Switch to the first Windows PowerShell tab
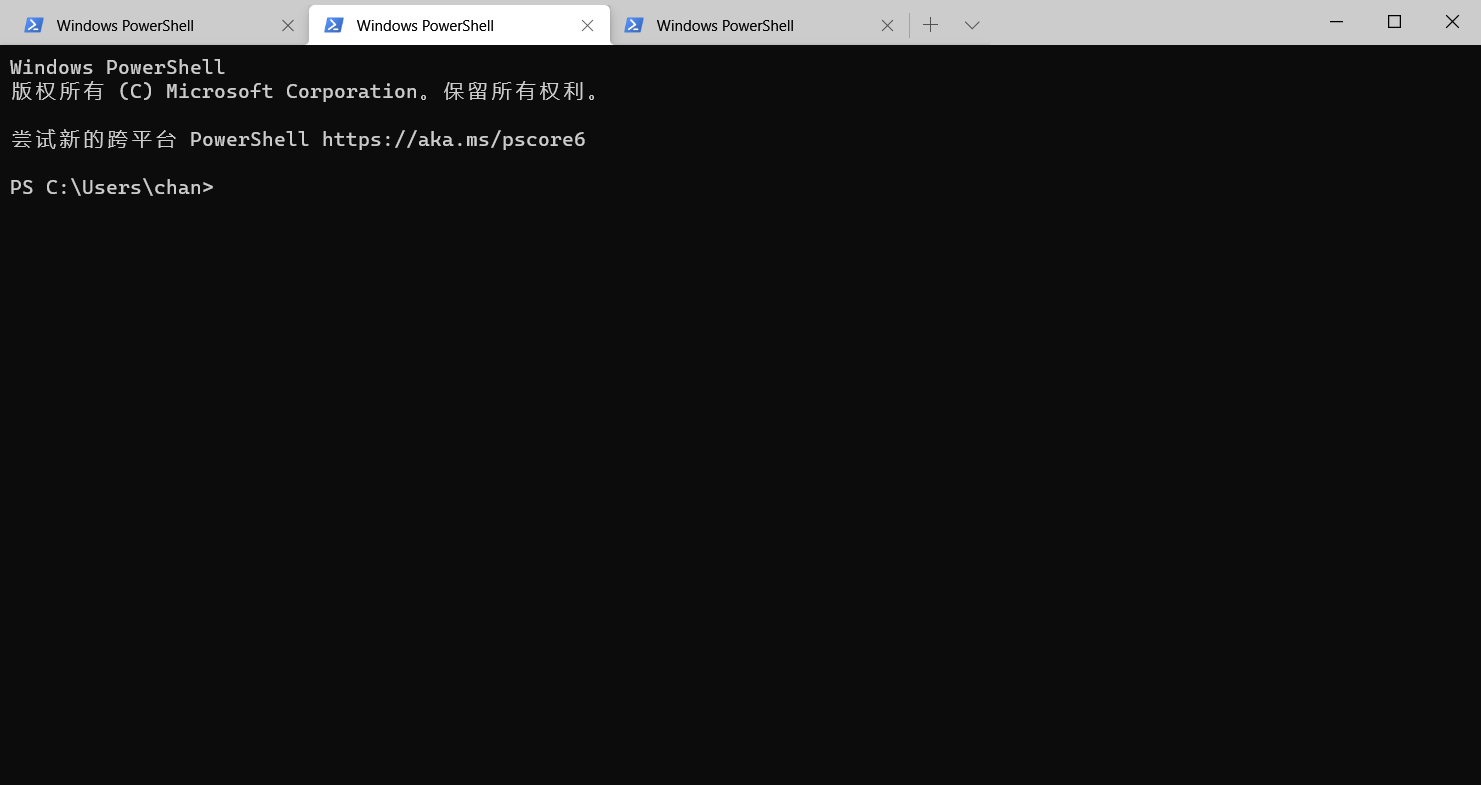The height and width of the screenshot is (785, 1481). pos(126,26)
